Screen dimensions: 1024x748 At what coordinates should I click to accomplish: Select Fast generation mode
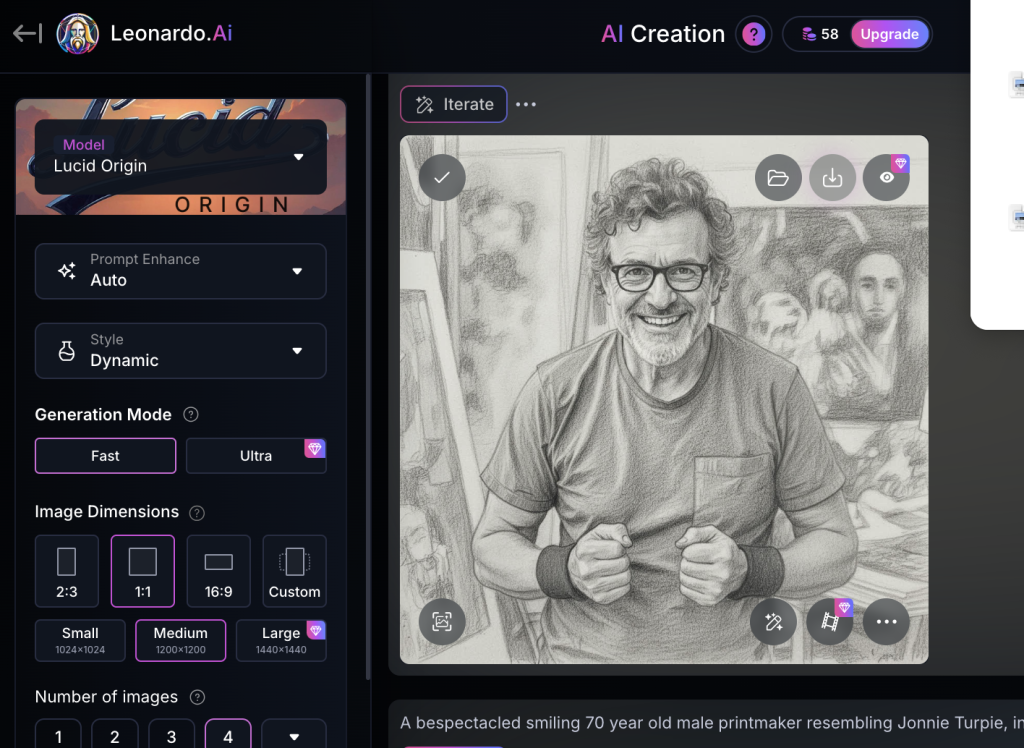click(x=105, y=456)
